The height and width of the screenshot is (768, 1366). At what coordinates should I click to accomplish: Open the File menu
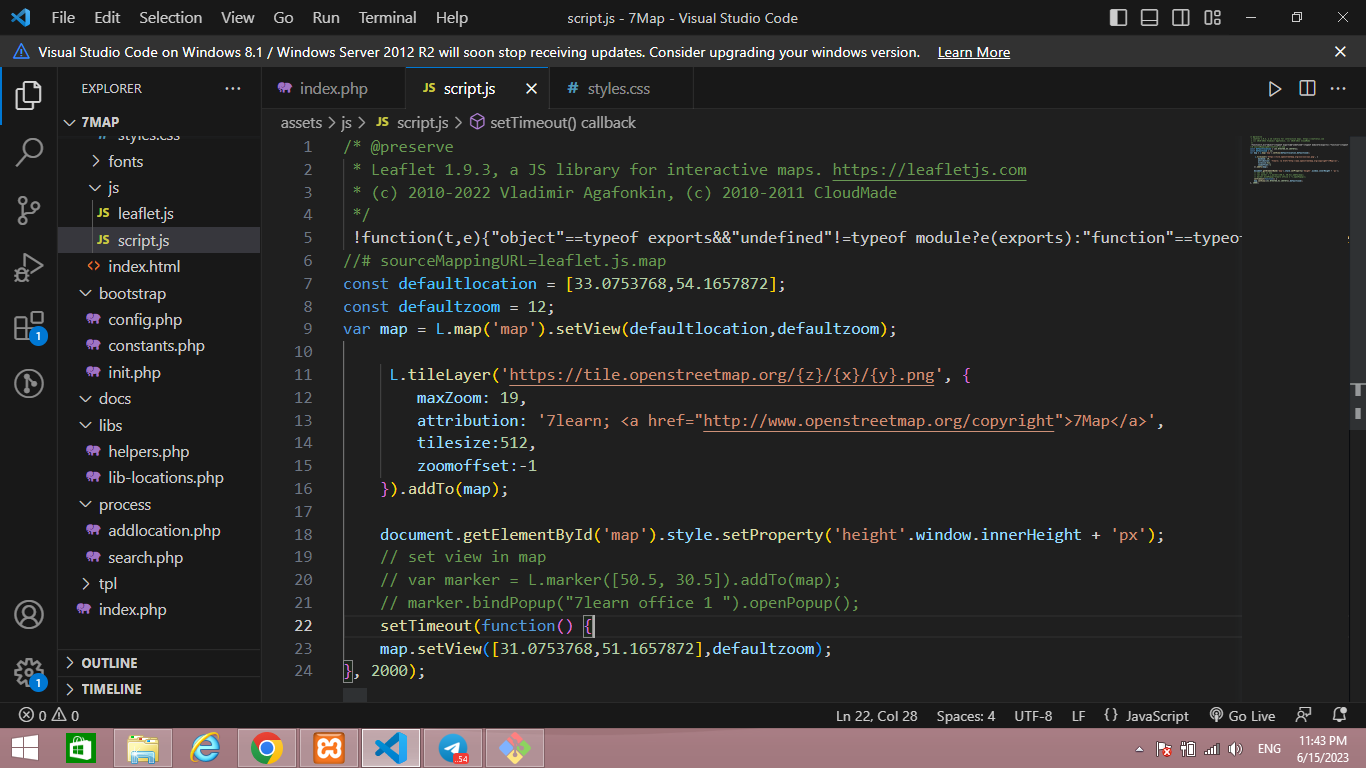(x=63, y=18)
